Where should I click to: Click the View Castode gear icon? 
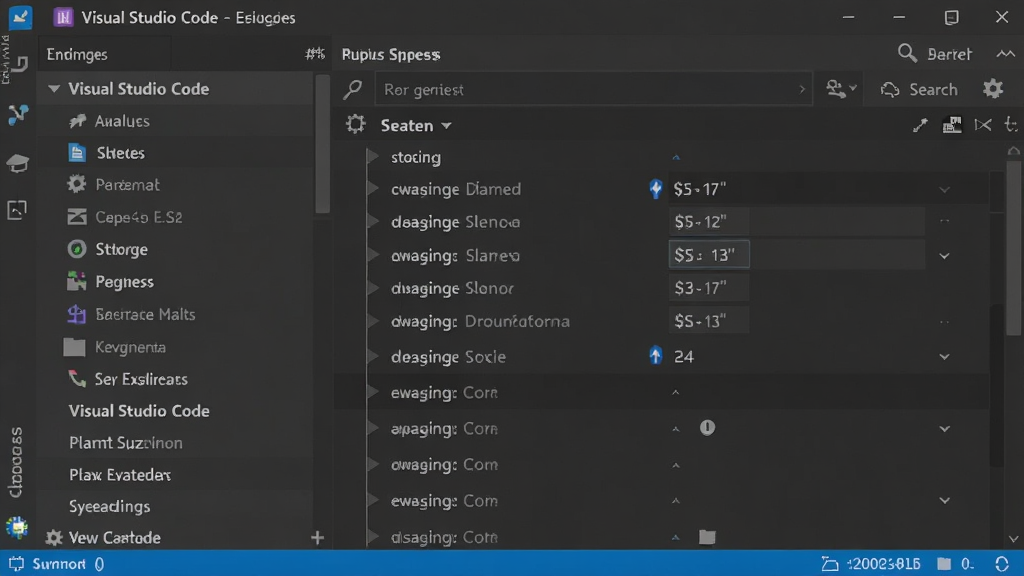coord(54,537)
